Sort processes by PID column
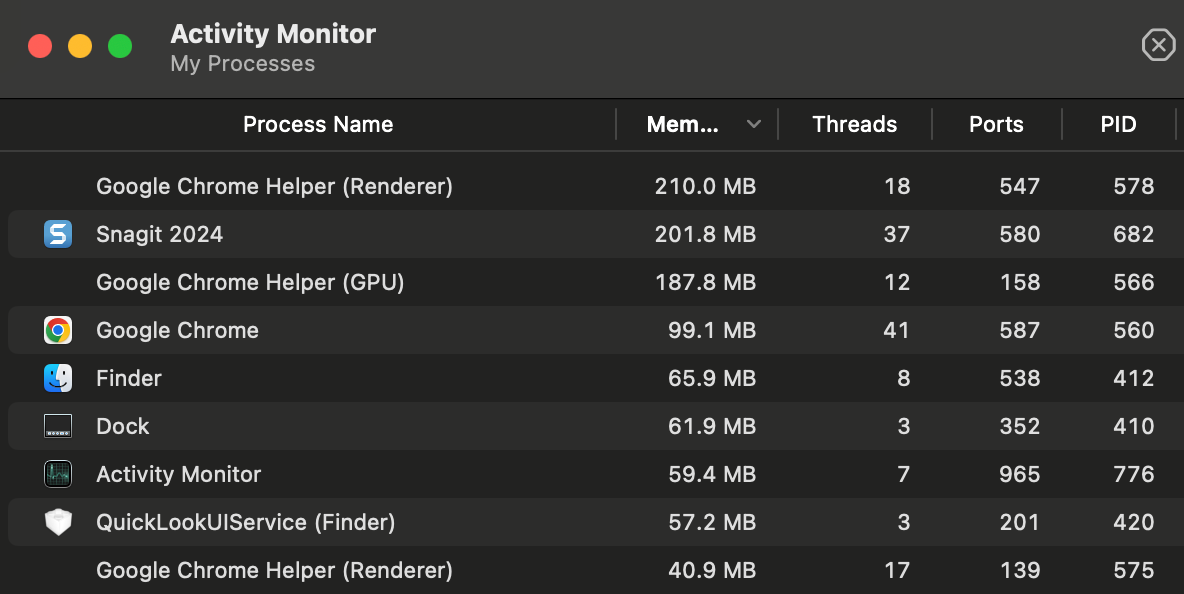The width and height of the screenshot is (1184, 594). pyautogui.click(x=1119, y=124)
